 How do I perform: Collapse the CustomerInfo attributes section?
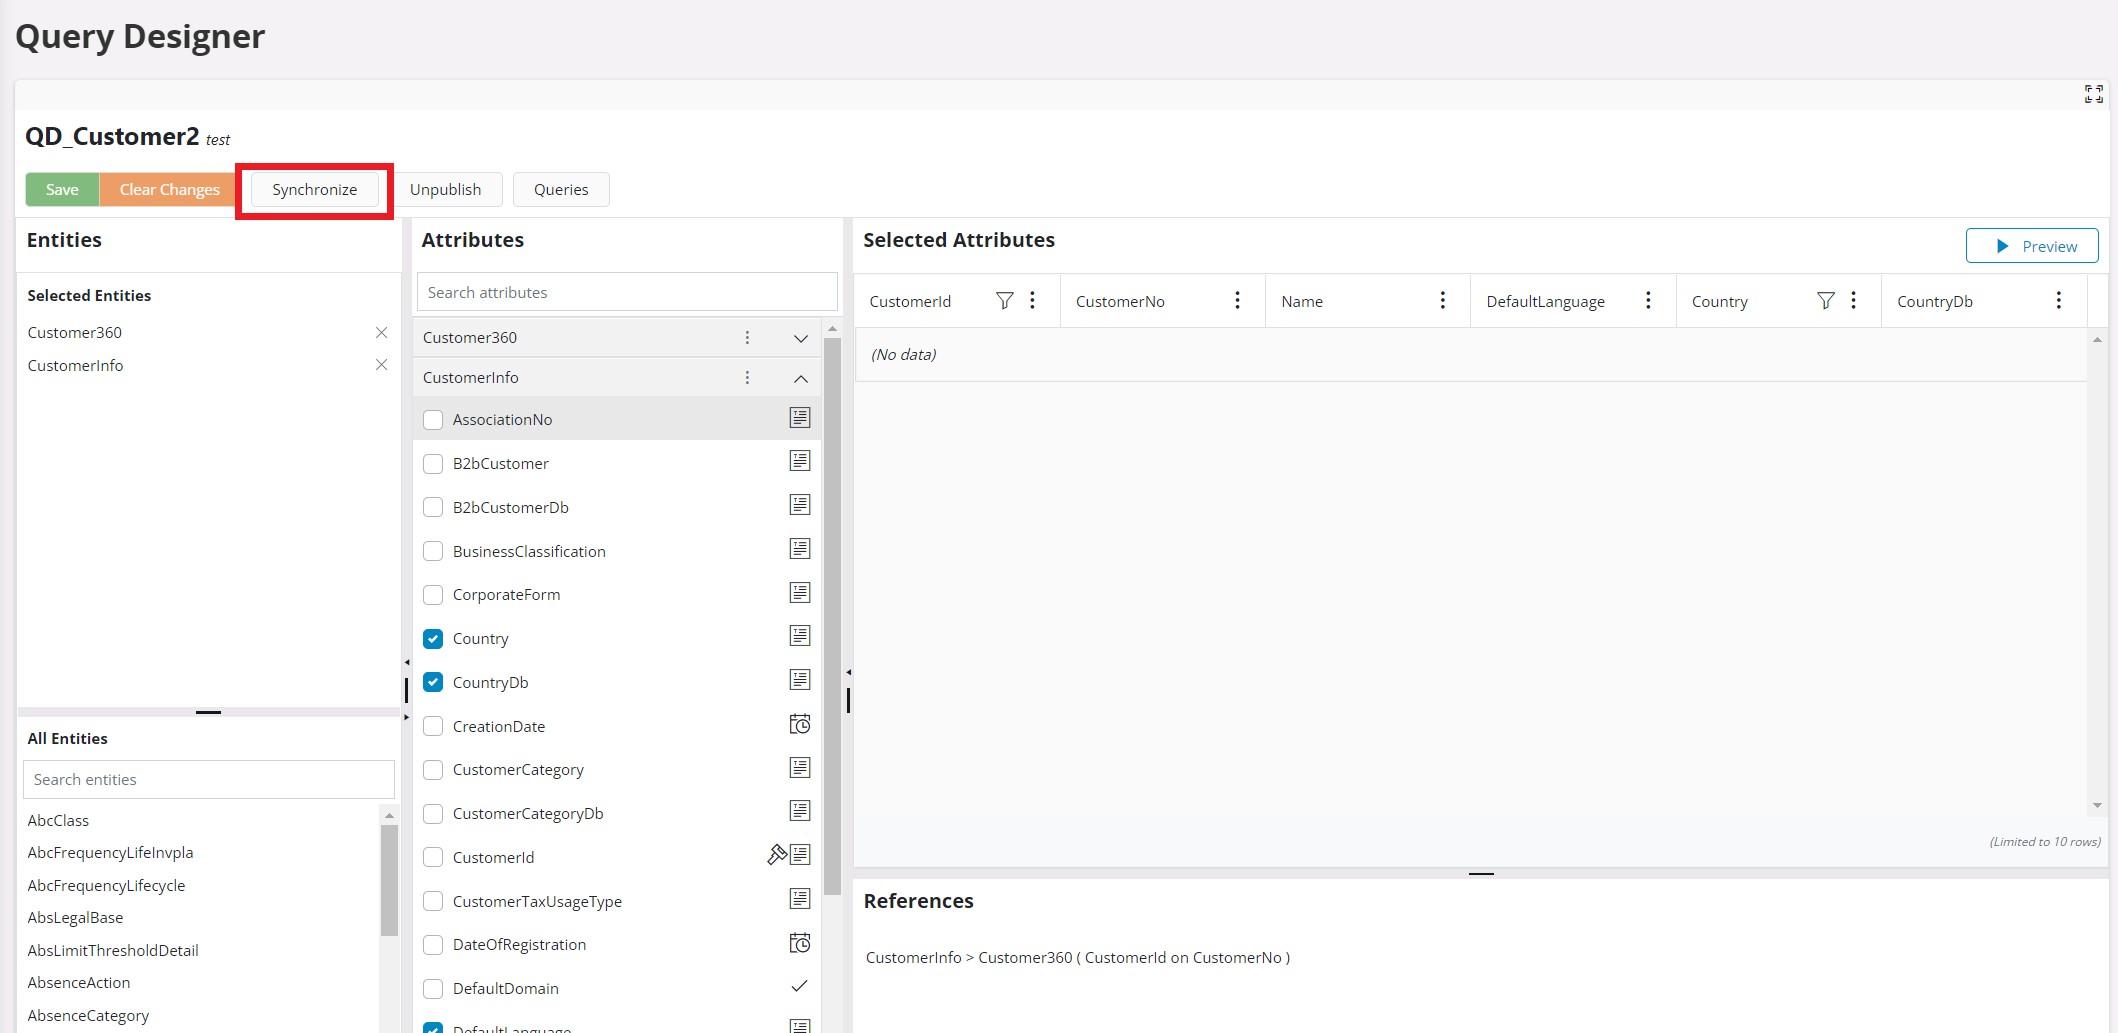click(799, 379)
